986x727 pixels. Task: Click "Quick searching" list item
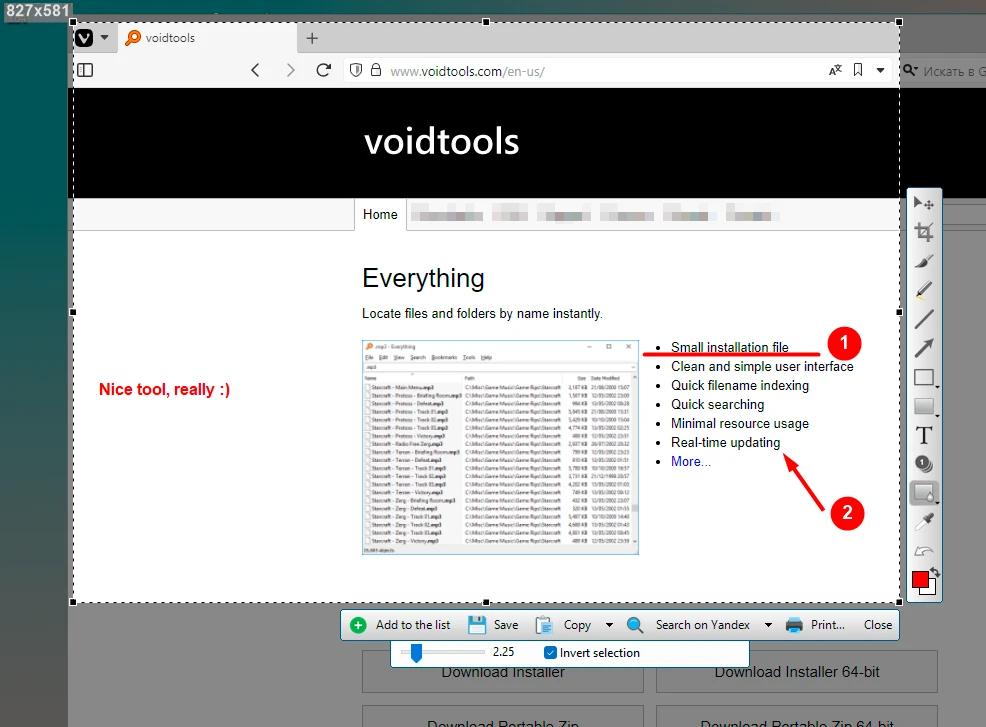tap(717, 404)
